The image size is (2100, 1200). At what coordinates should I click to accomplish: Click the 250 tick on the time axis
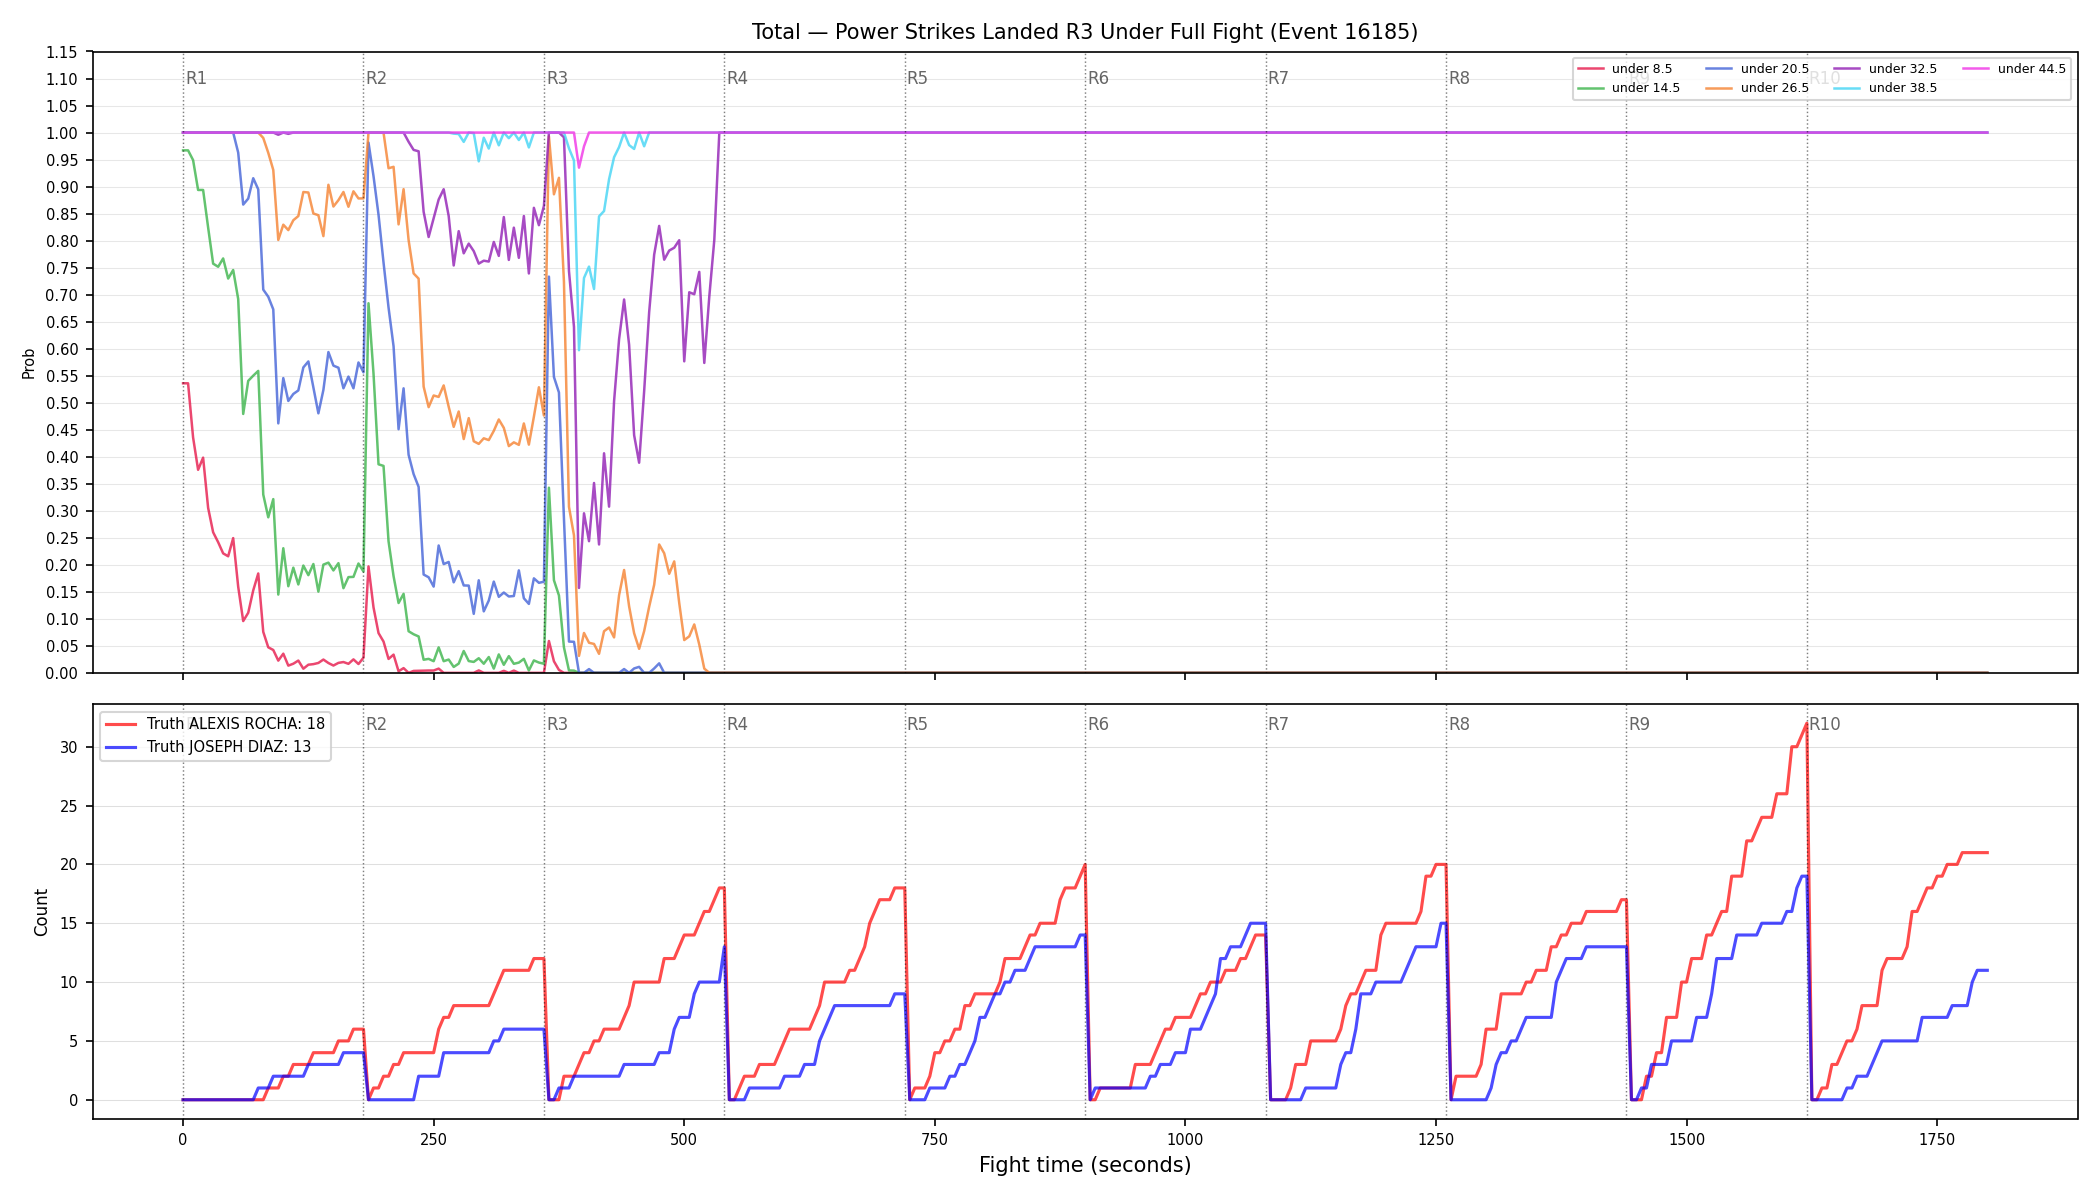(x=433, y=1139)
